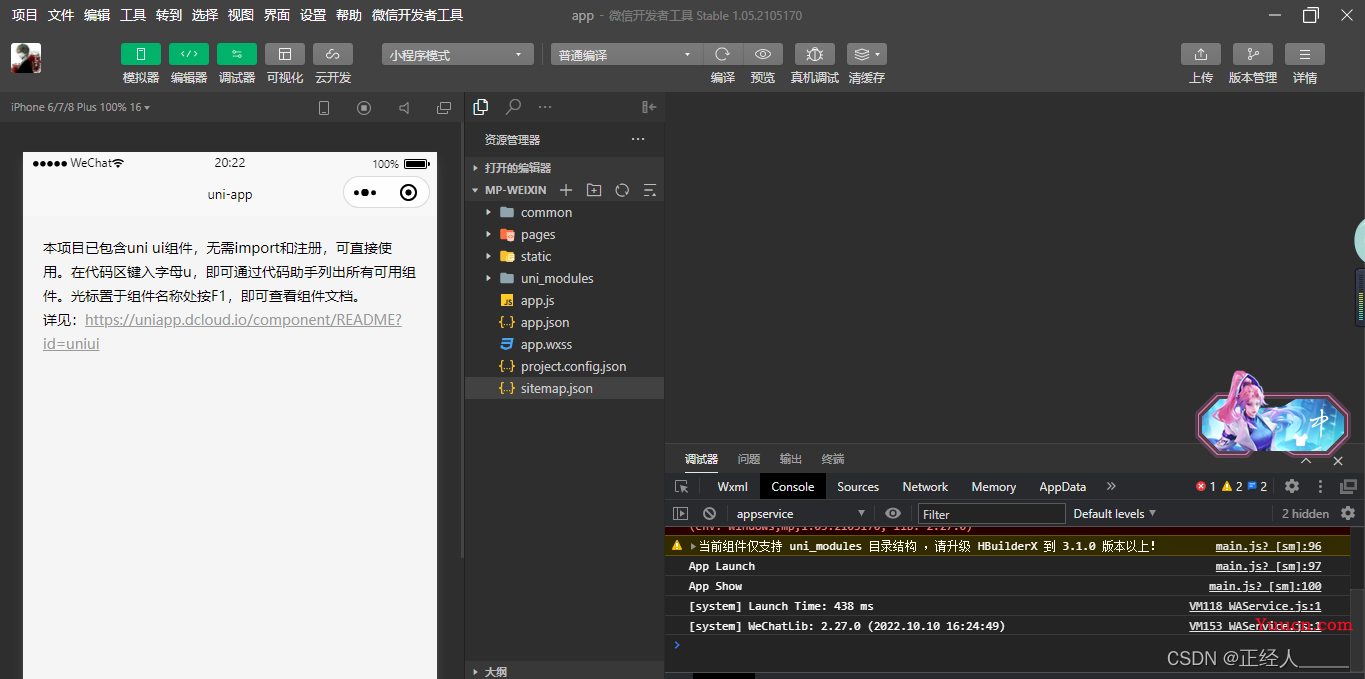Open the iPhone 6/7/8 Plus device dropdown
The width and height of the screenshot is (1365, 679).
80,107
